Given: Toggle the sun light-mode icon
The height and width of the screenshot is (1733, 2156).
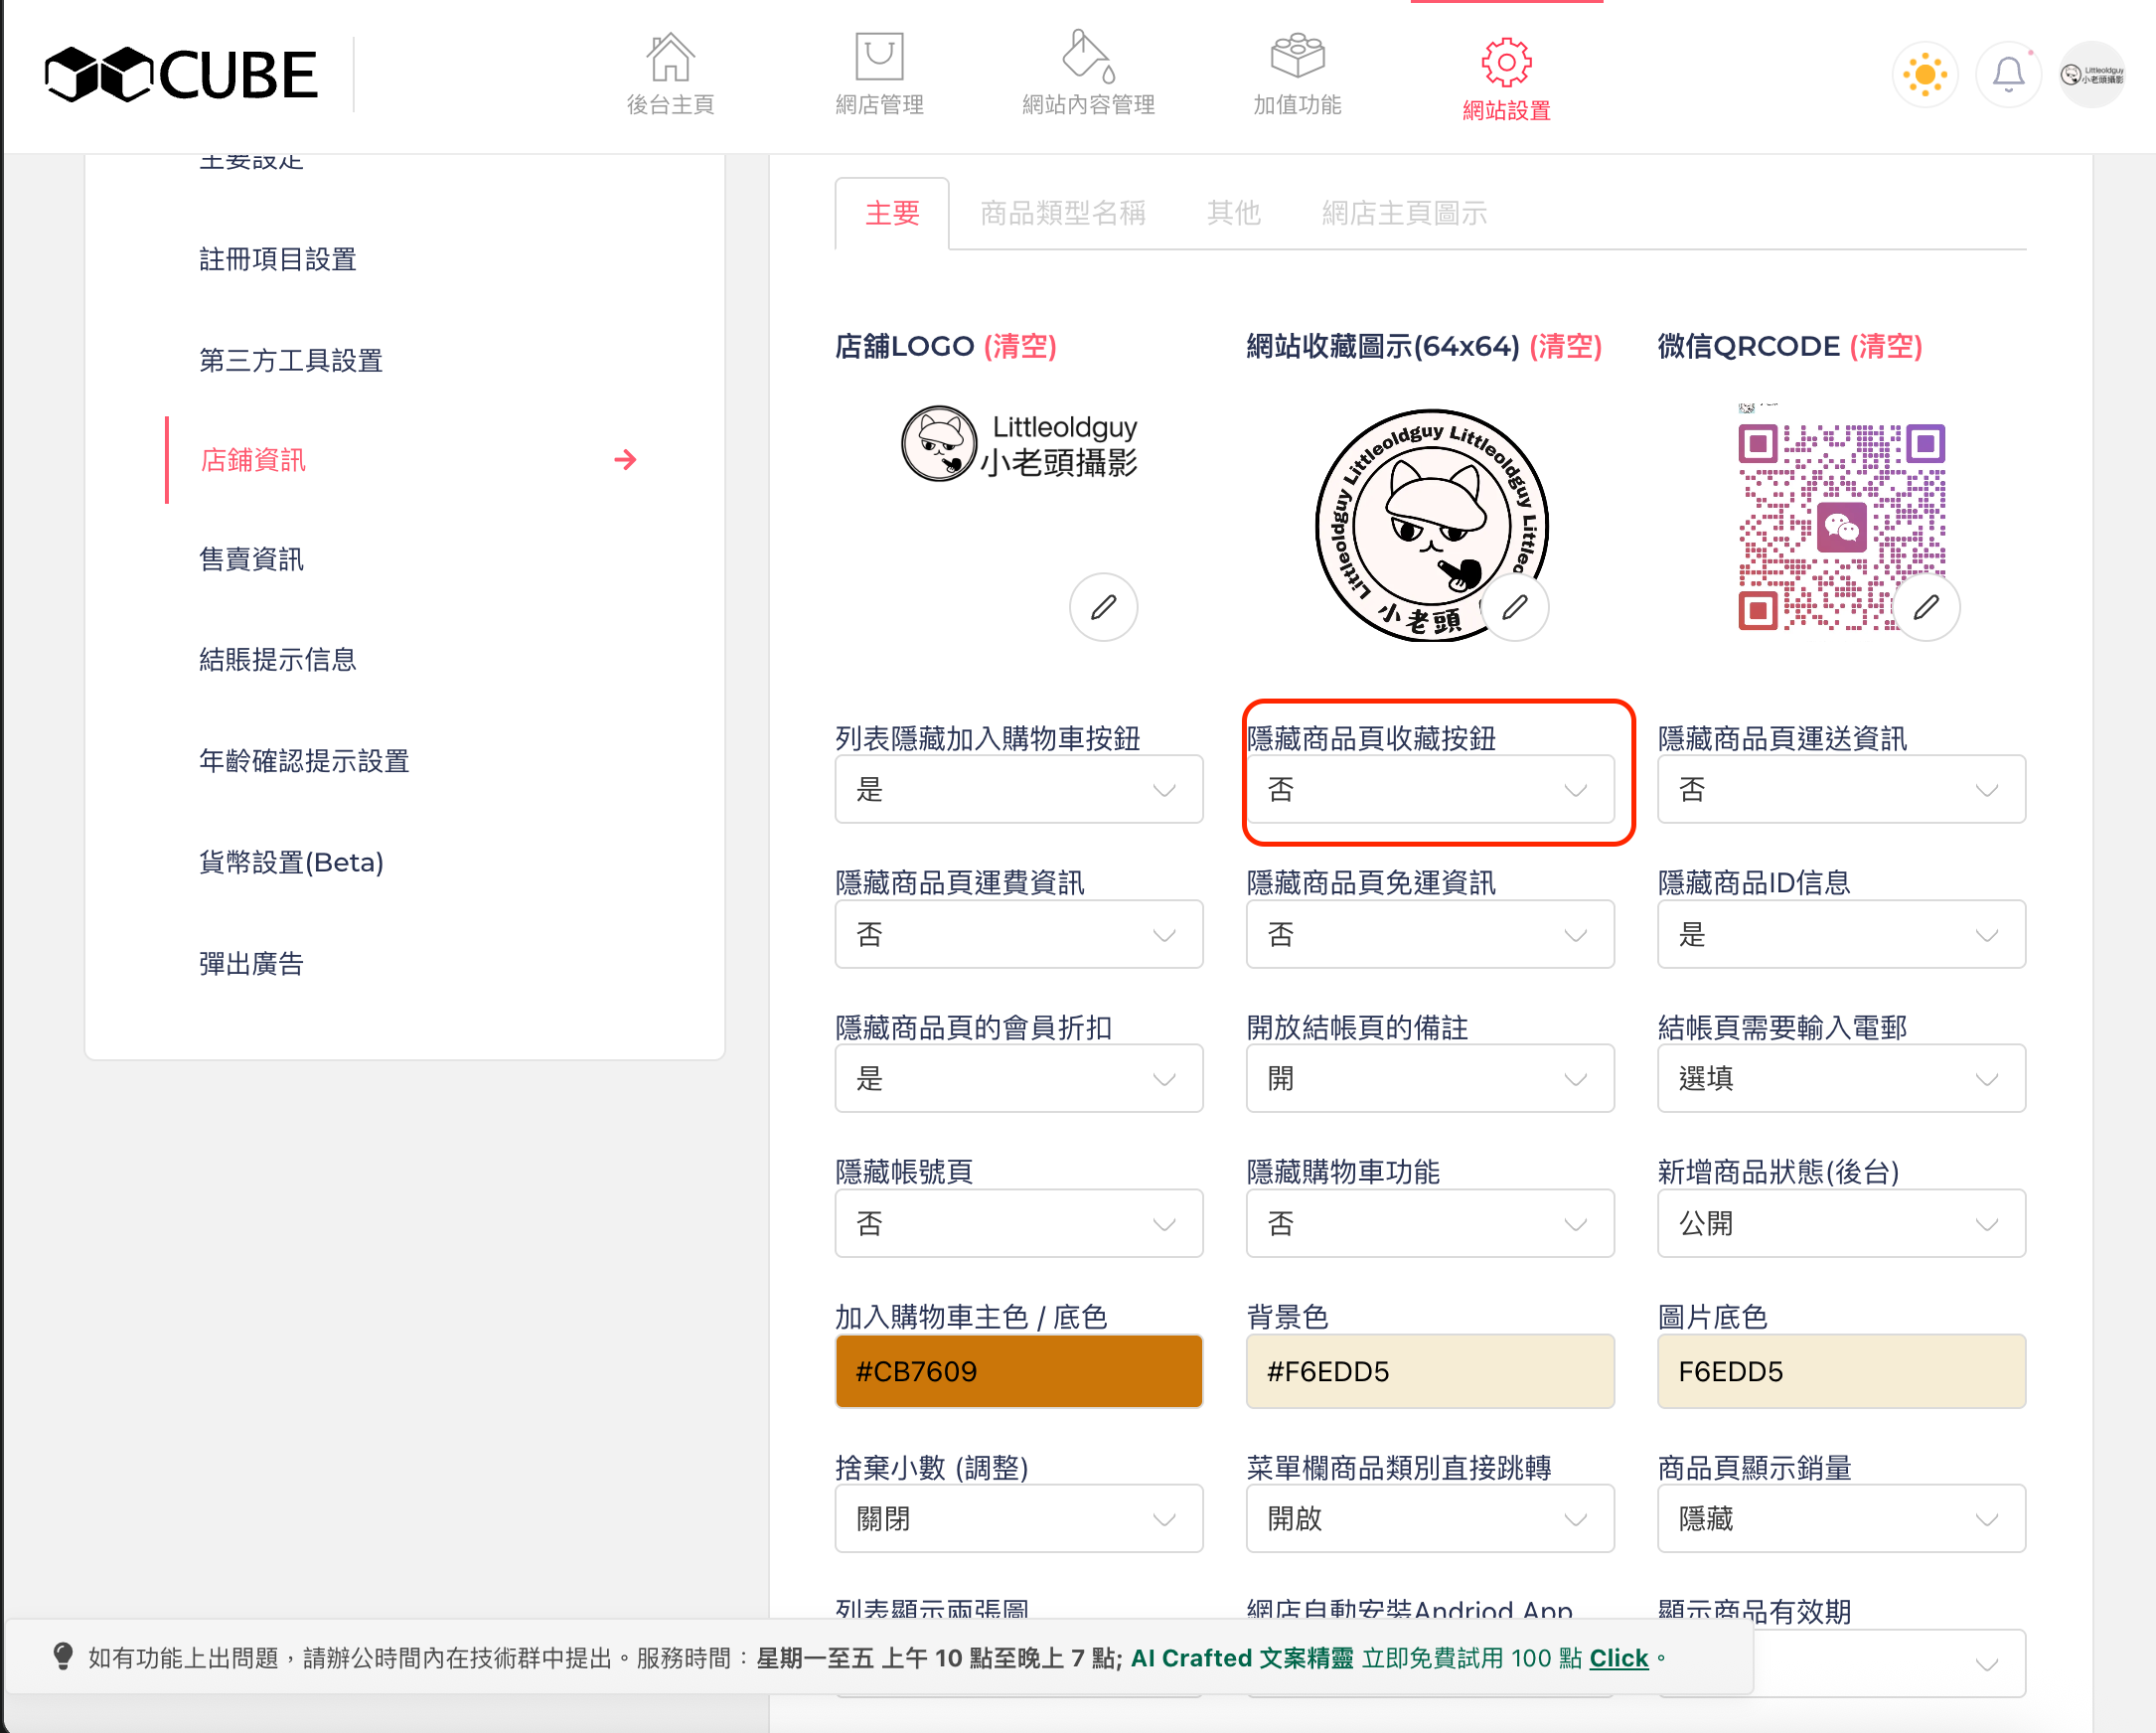Looking at the screenshot, I should 1925,75.
